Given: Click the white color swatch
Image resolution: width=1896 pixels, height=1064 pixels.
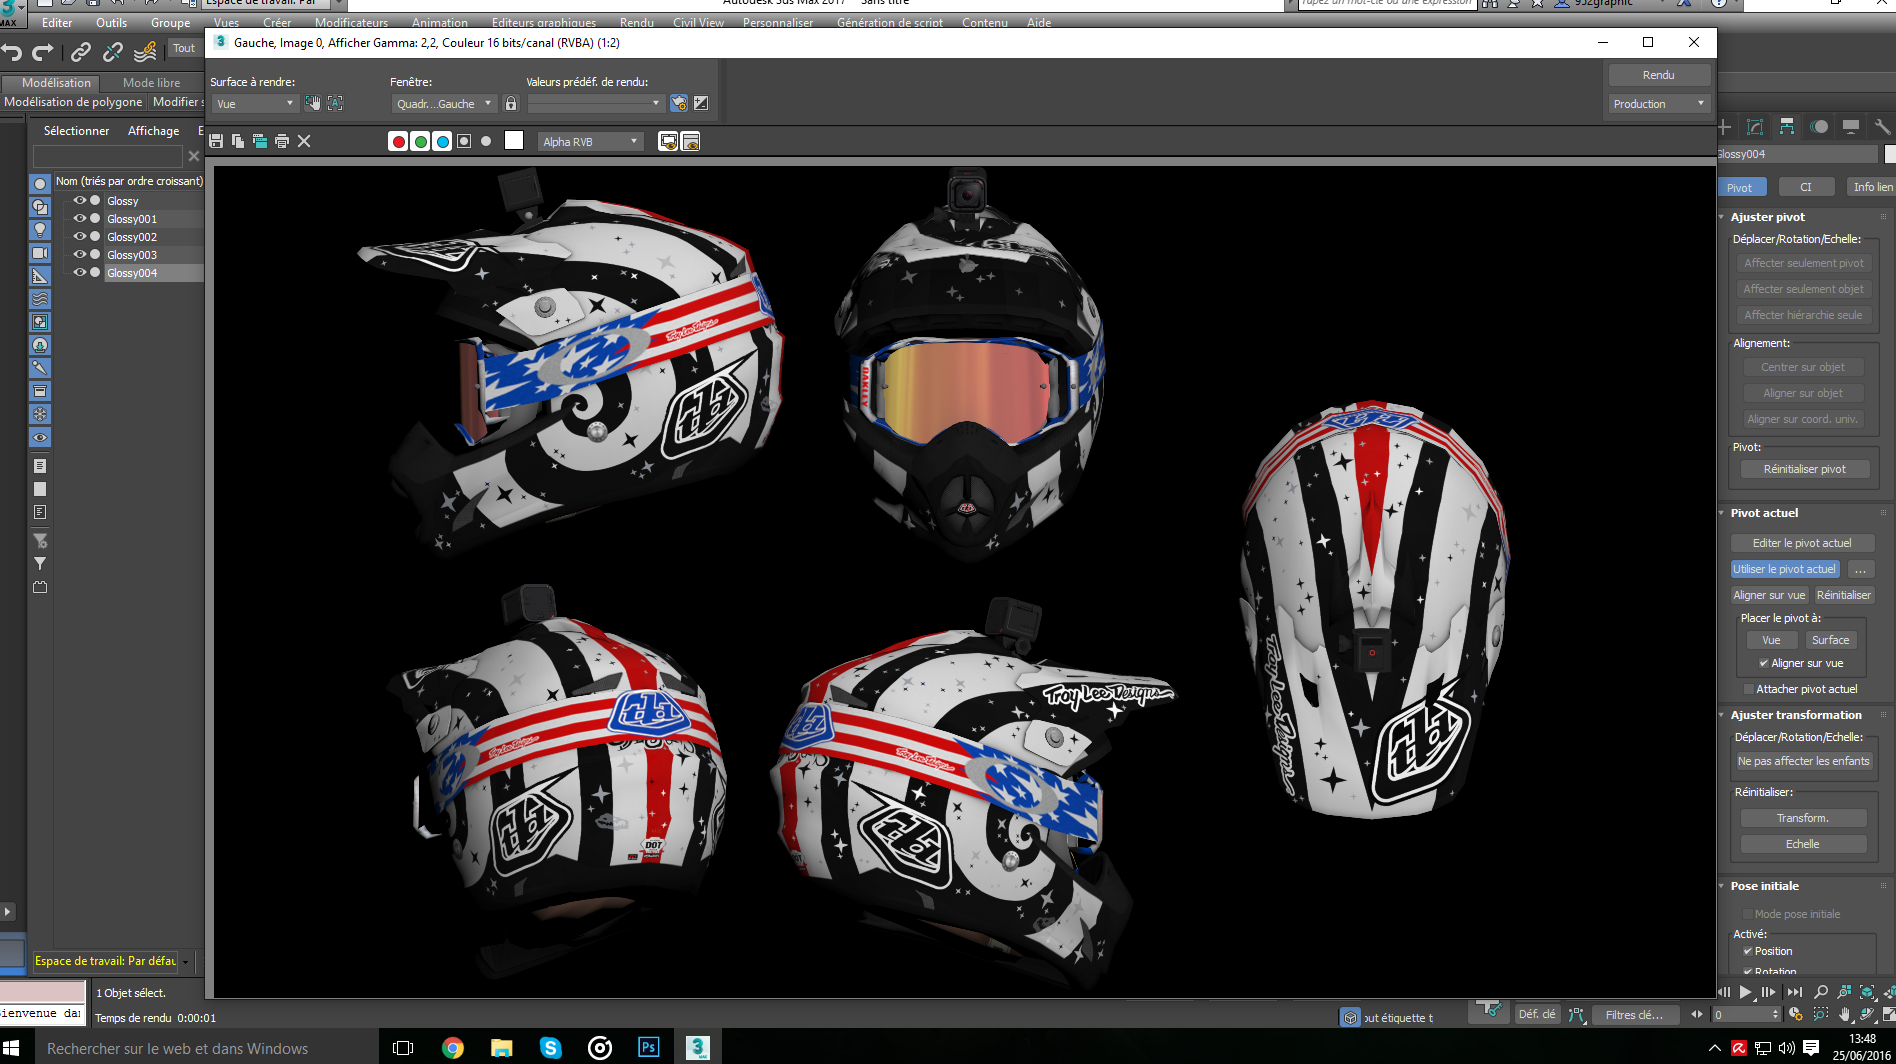Looking at the screenshot, I should tap(514, 141).
